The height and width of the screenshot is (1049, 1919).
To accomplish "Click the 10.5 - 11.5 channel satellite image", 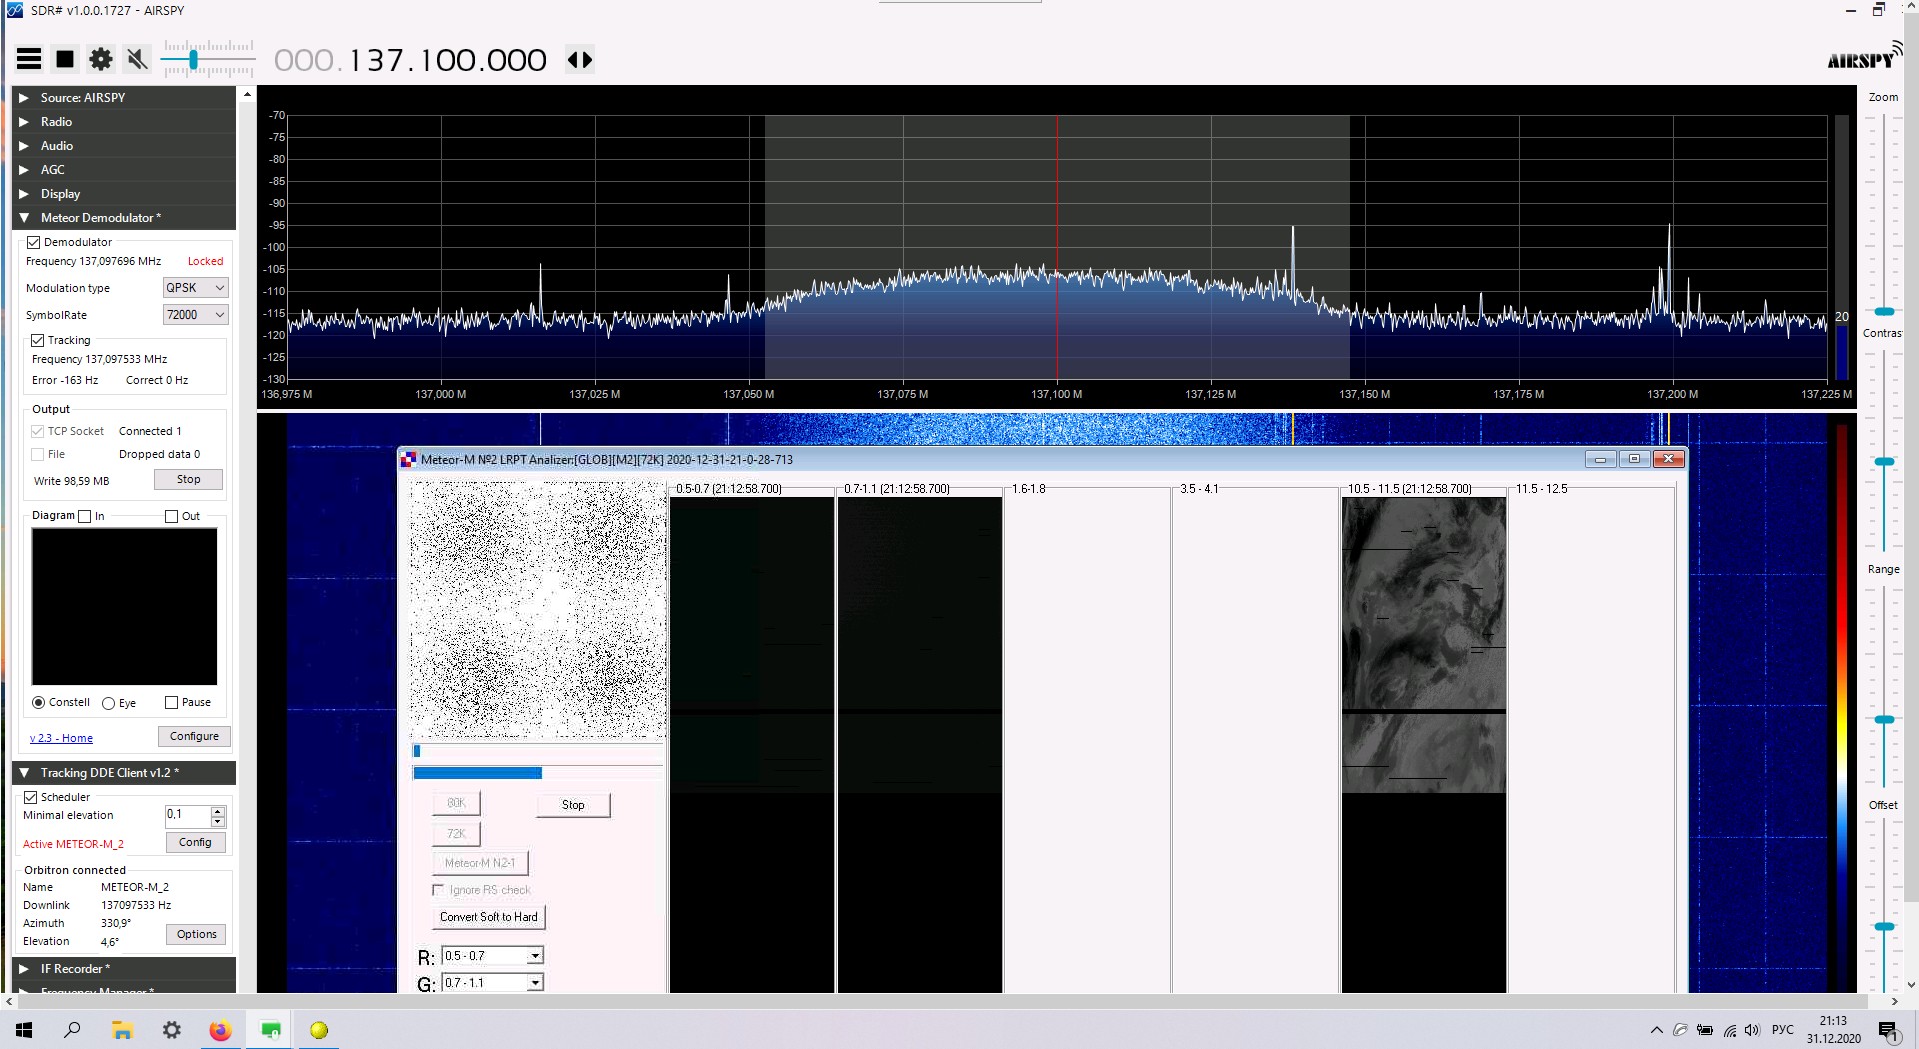I will 1423,645.
